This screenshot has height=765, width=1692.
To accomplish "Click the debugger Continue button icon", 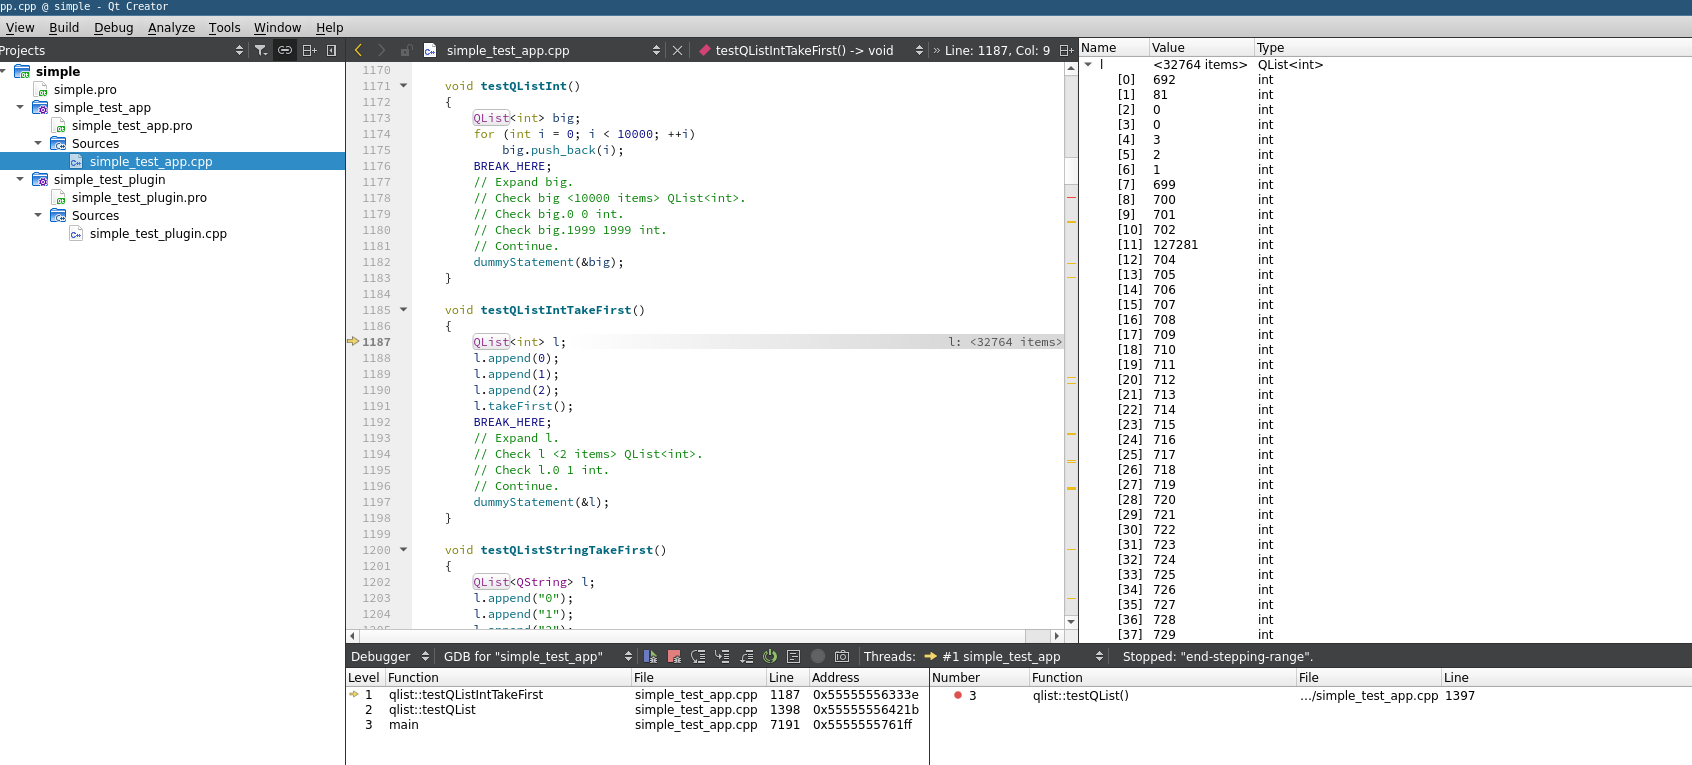I will [x=650, y=657].
